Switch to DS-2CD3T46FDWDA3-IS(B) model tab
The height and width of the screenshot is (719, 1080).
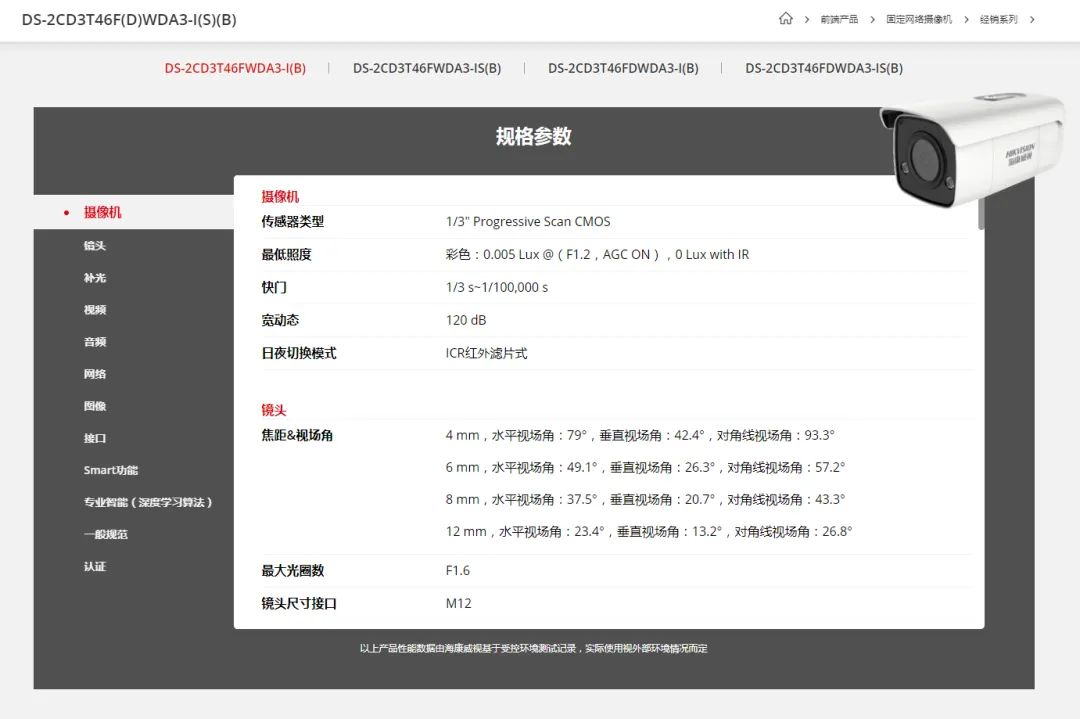pos(824,68)
